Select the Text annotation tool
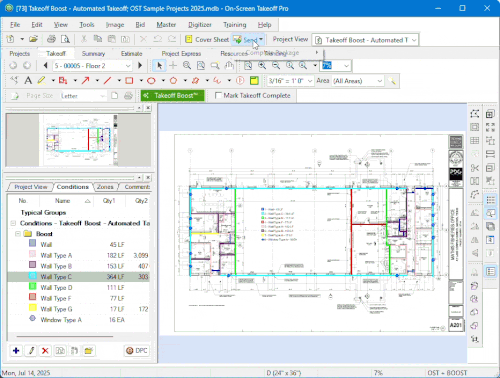The image size is (500, 378). coord(28,81)
